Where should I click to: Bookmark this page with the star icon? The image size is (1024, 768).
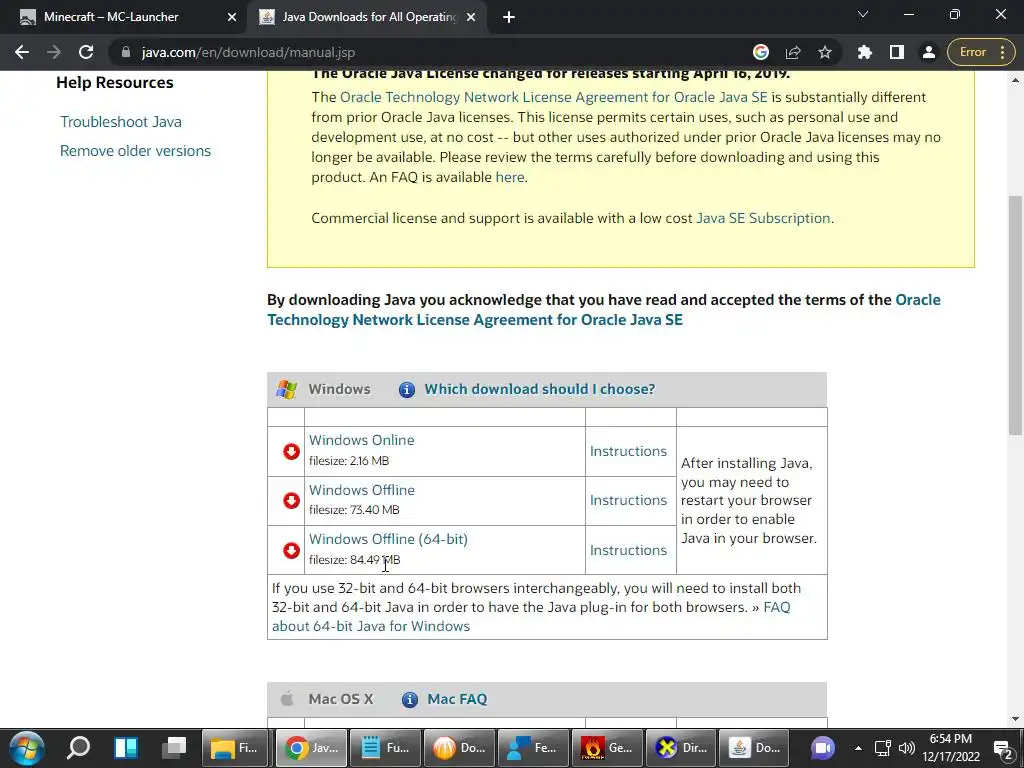click(x=825, y=52)
